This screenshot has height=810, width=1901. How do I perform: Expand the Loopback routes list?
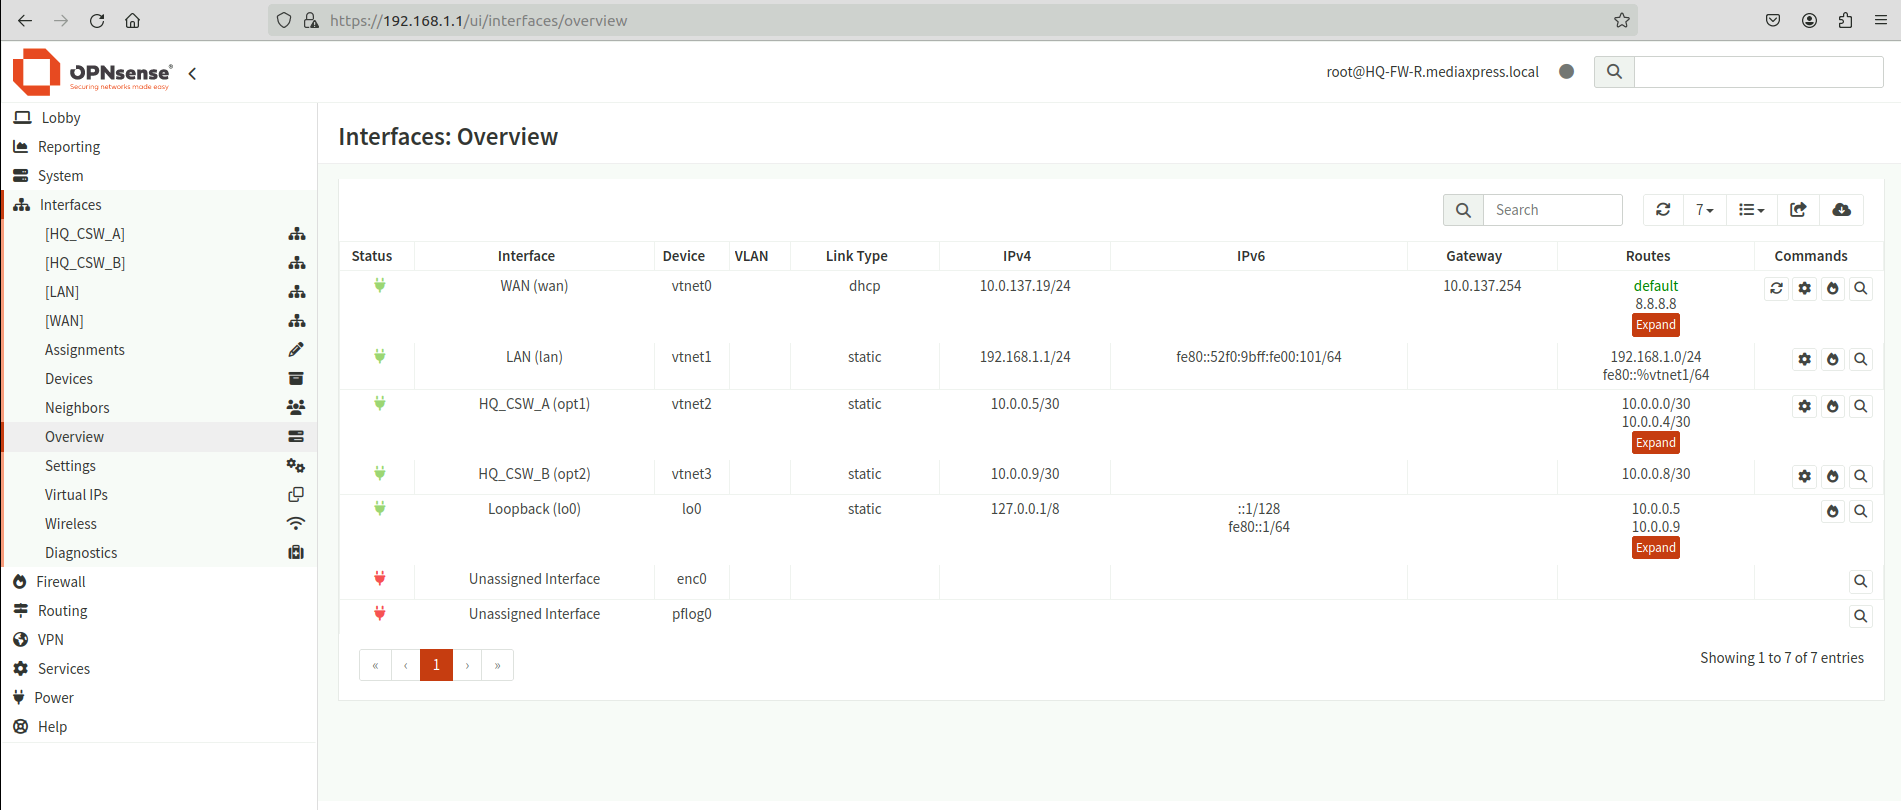pos(1656,548)
